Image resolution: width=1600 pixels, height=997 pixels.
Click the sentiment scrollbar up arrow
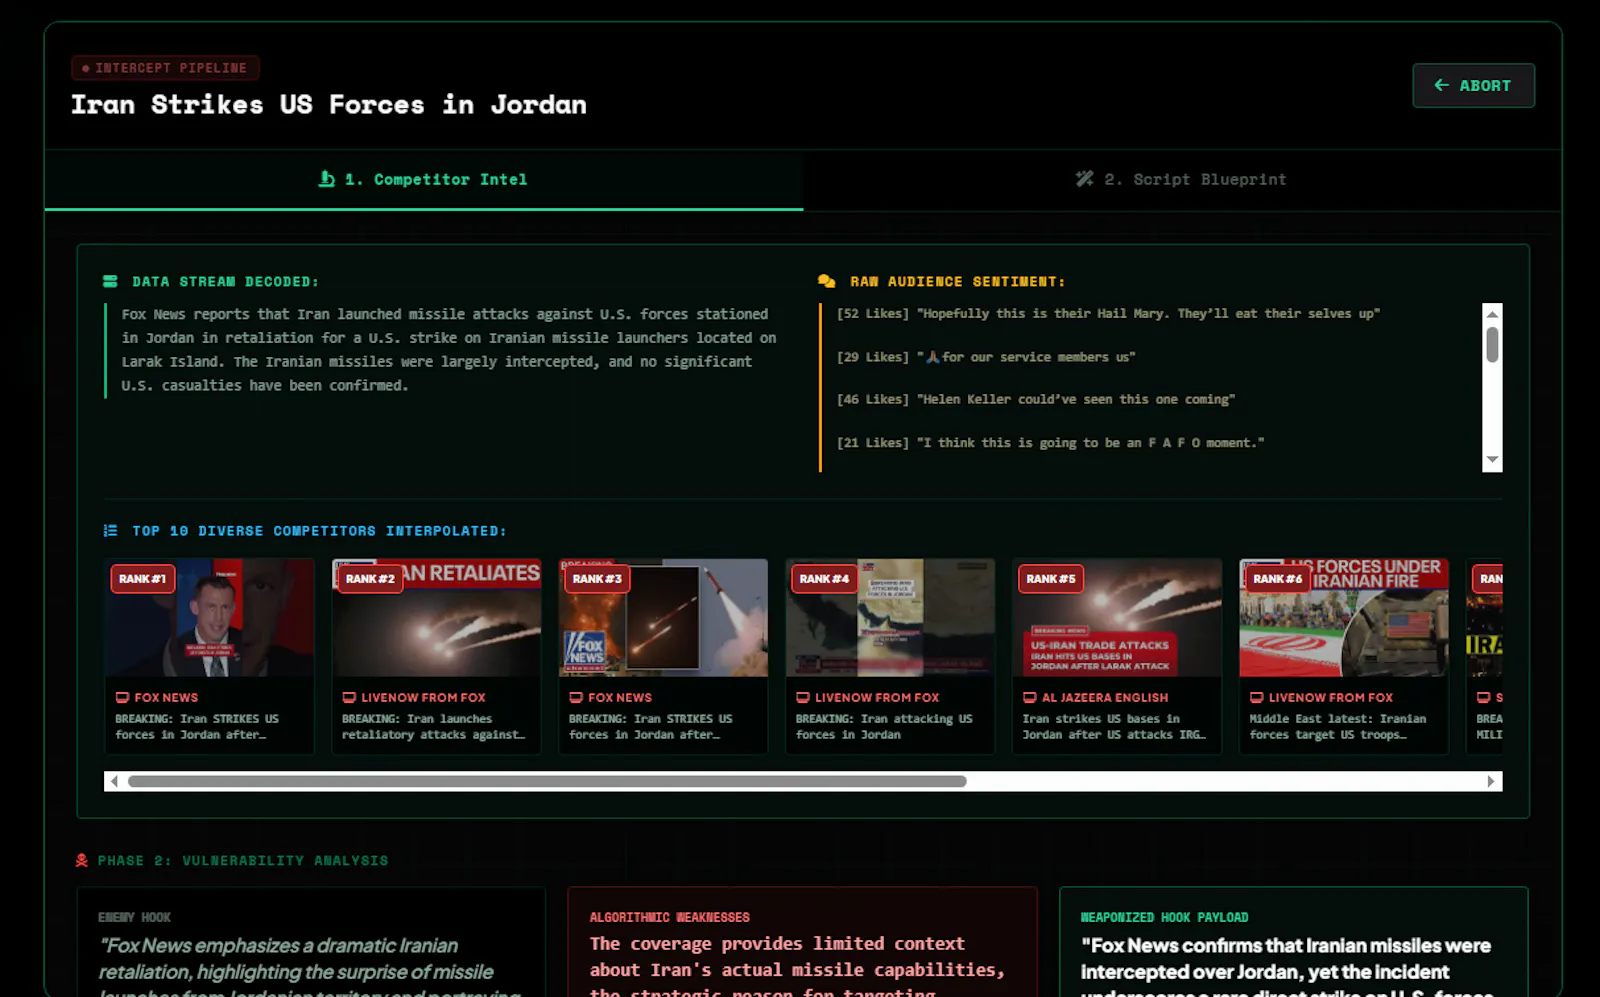(1492, 314)
